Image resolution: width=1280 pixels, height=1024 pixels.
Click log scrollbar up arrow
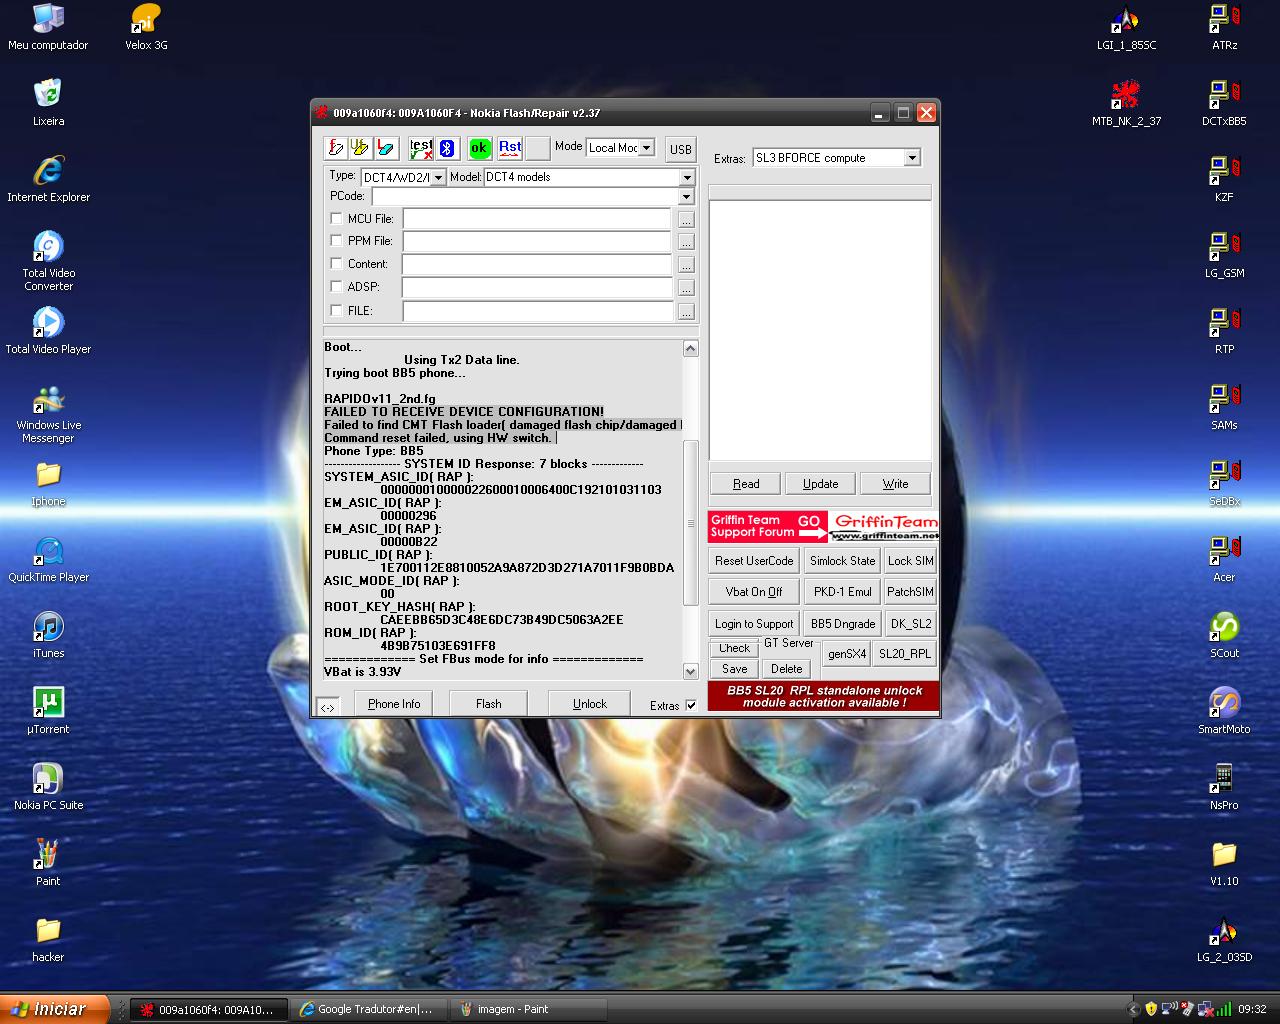690,348
